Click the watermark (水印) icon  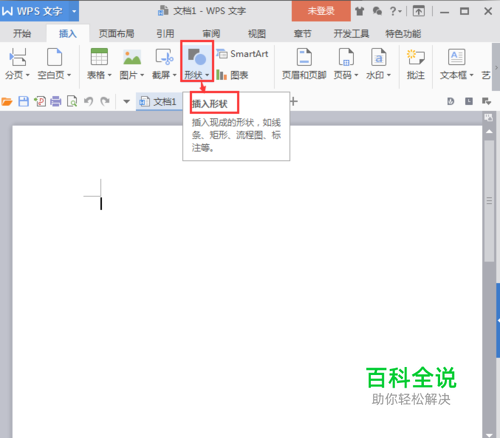(378, 57)
